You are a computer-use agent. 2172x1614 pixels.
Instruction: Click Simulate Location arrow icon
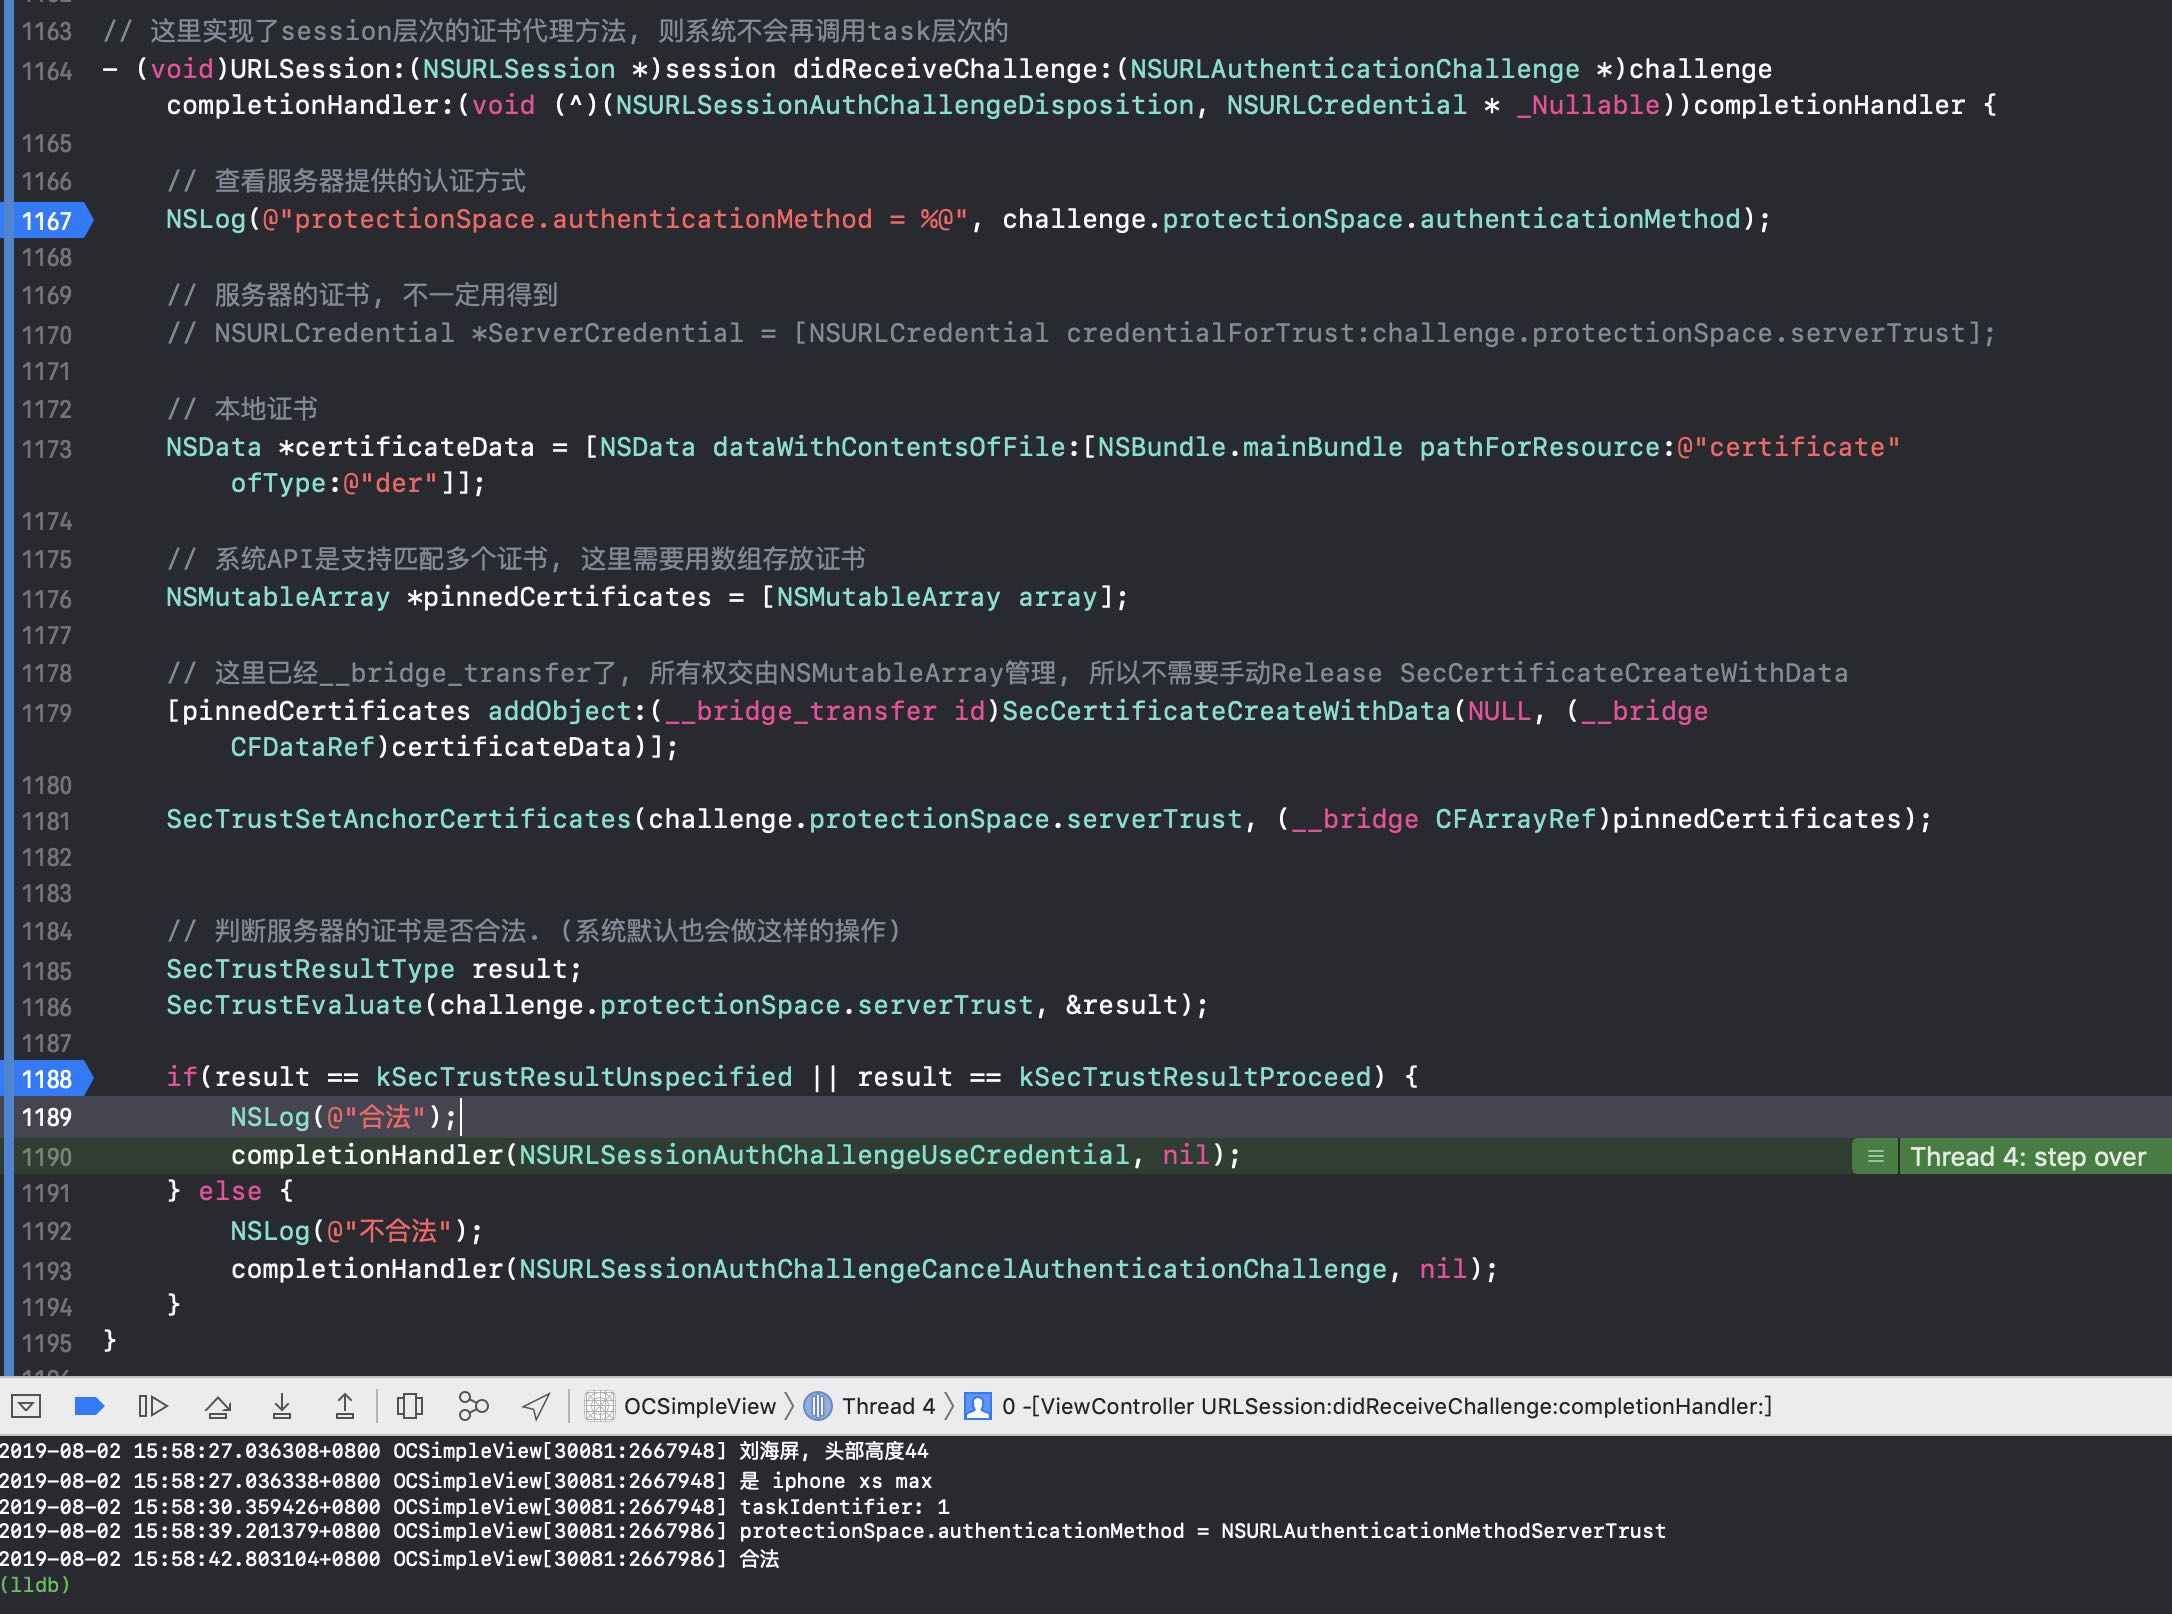(536, 1407)
